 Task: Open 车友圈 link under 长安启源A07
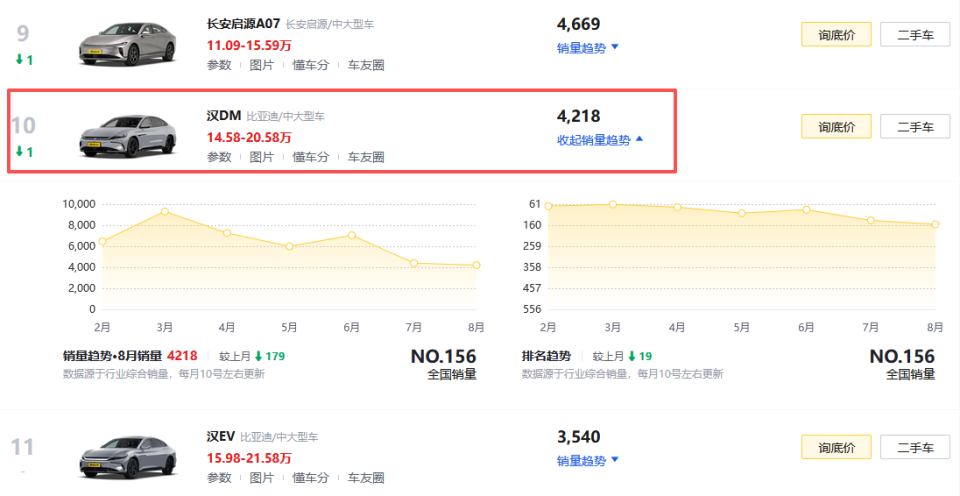click(x=366, y=65)
